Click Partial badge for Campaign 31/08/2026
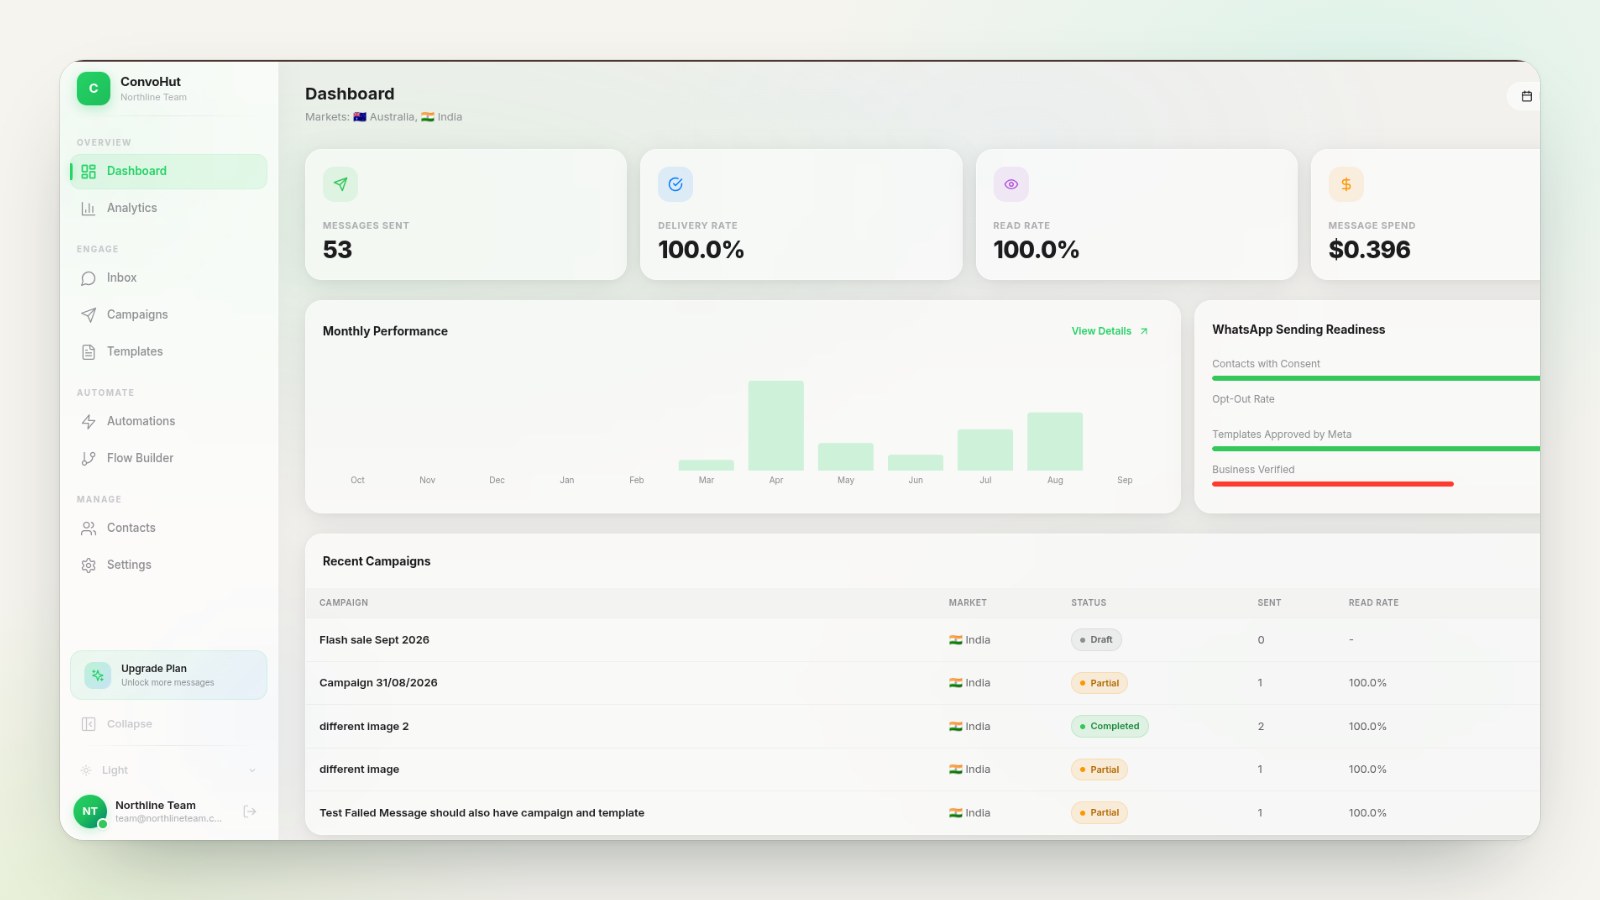 (1099, 683)
